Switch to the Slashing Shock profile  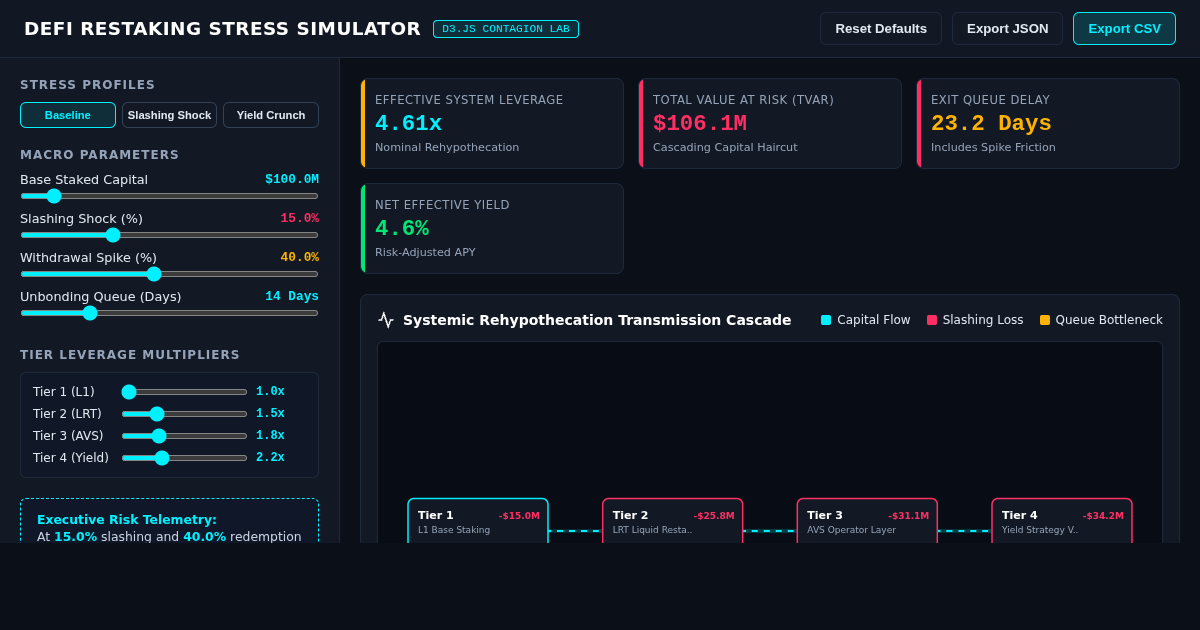coord(169,115)
